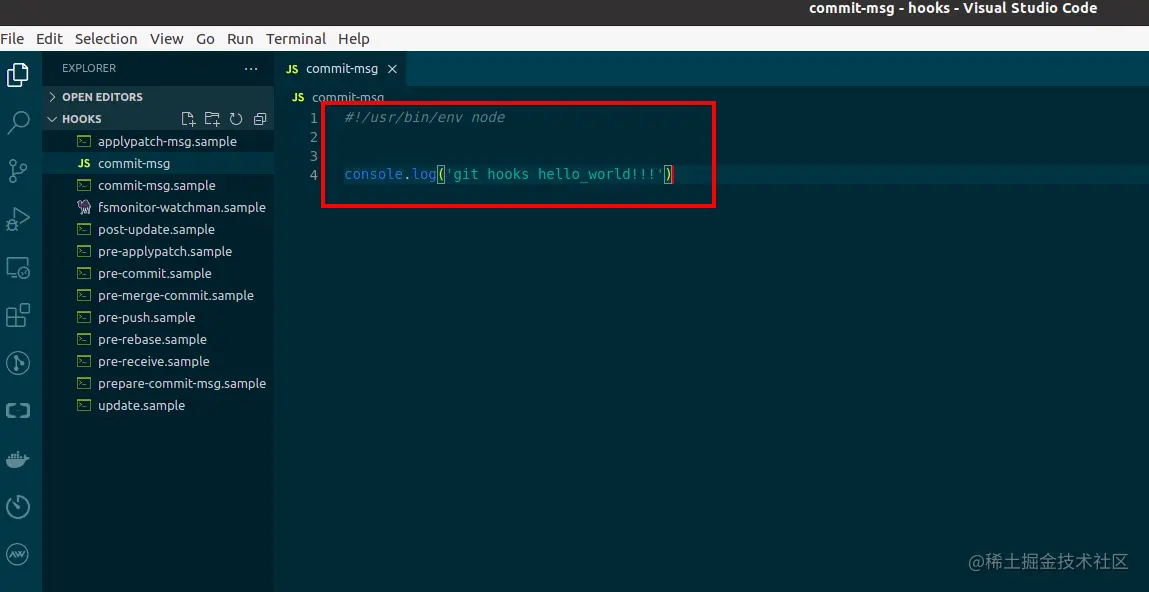Click JS icon in the breadcrumb
Viewport: 1149px width, 592px height.
[x=298, y=97]
